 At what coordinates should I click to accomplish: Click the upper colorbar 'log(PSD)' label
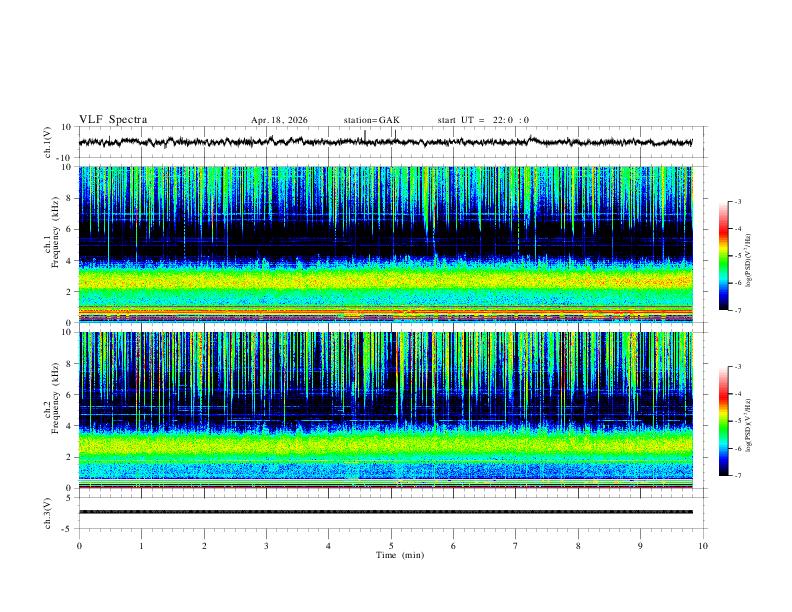pyautogui.click(x=748, y=261)
